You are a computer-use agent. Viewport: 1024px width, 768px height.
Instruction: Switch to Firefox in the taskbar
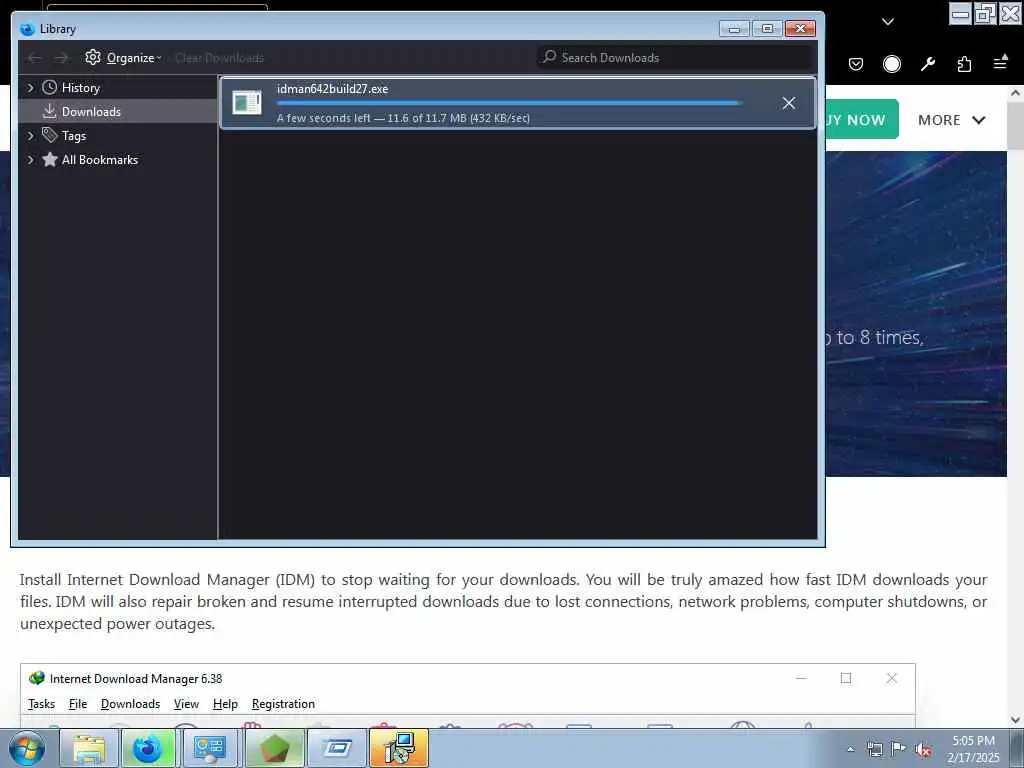(148, 748)
